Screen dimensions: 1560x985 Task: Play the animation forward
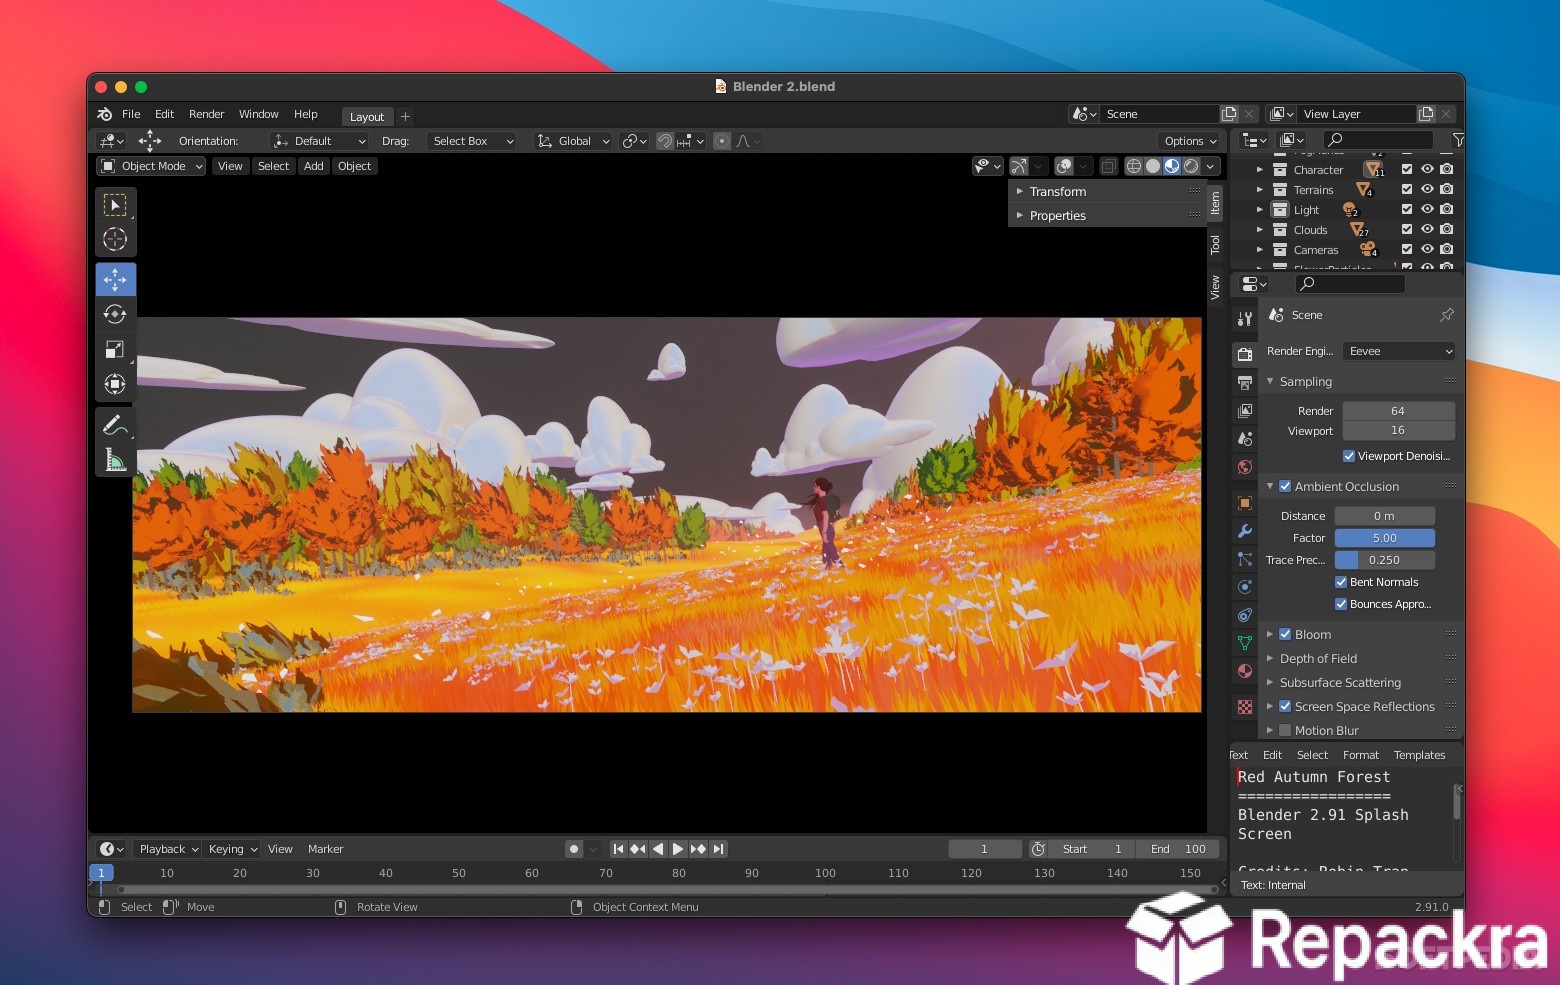click(x=678, y=849)
